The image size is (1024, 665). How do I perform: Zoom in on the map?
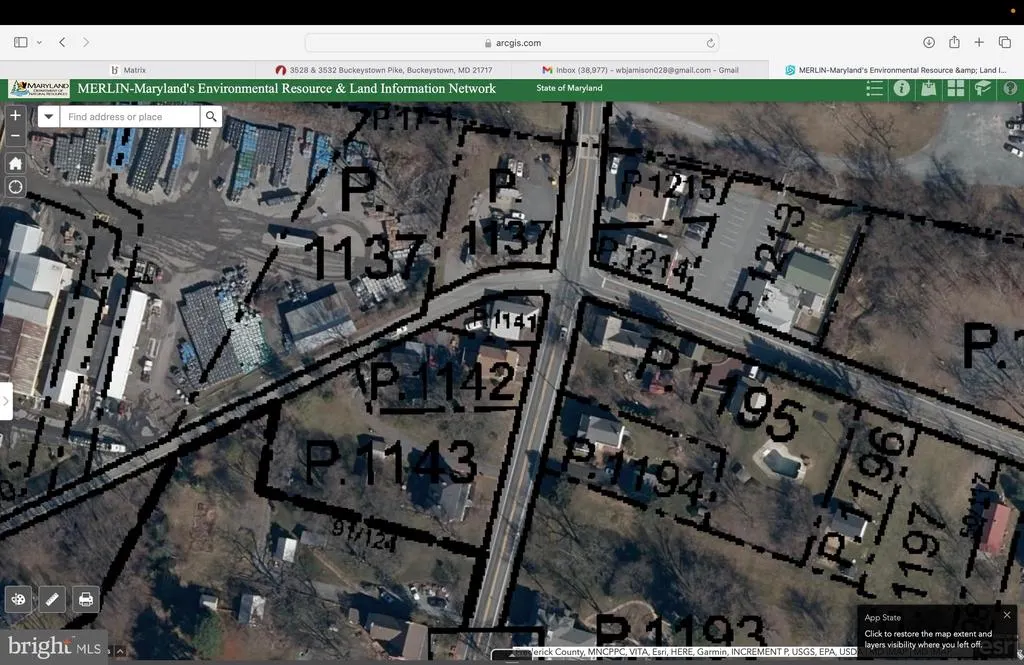click(15, 116)
